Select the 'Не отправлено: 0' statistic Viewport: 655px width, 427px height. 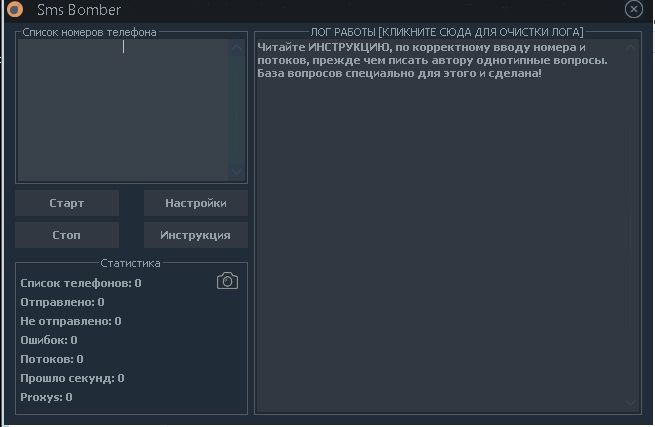click(71, 321)
